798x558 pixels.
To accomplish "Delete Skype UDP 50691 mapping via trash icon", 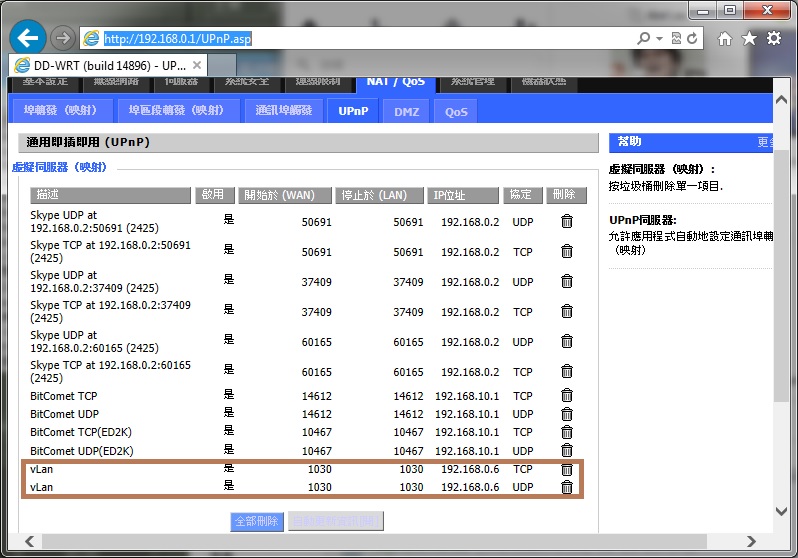I will click(x=567, y=222).
